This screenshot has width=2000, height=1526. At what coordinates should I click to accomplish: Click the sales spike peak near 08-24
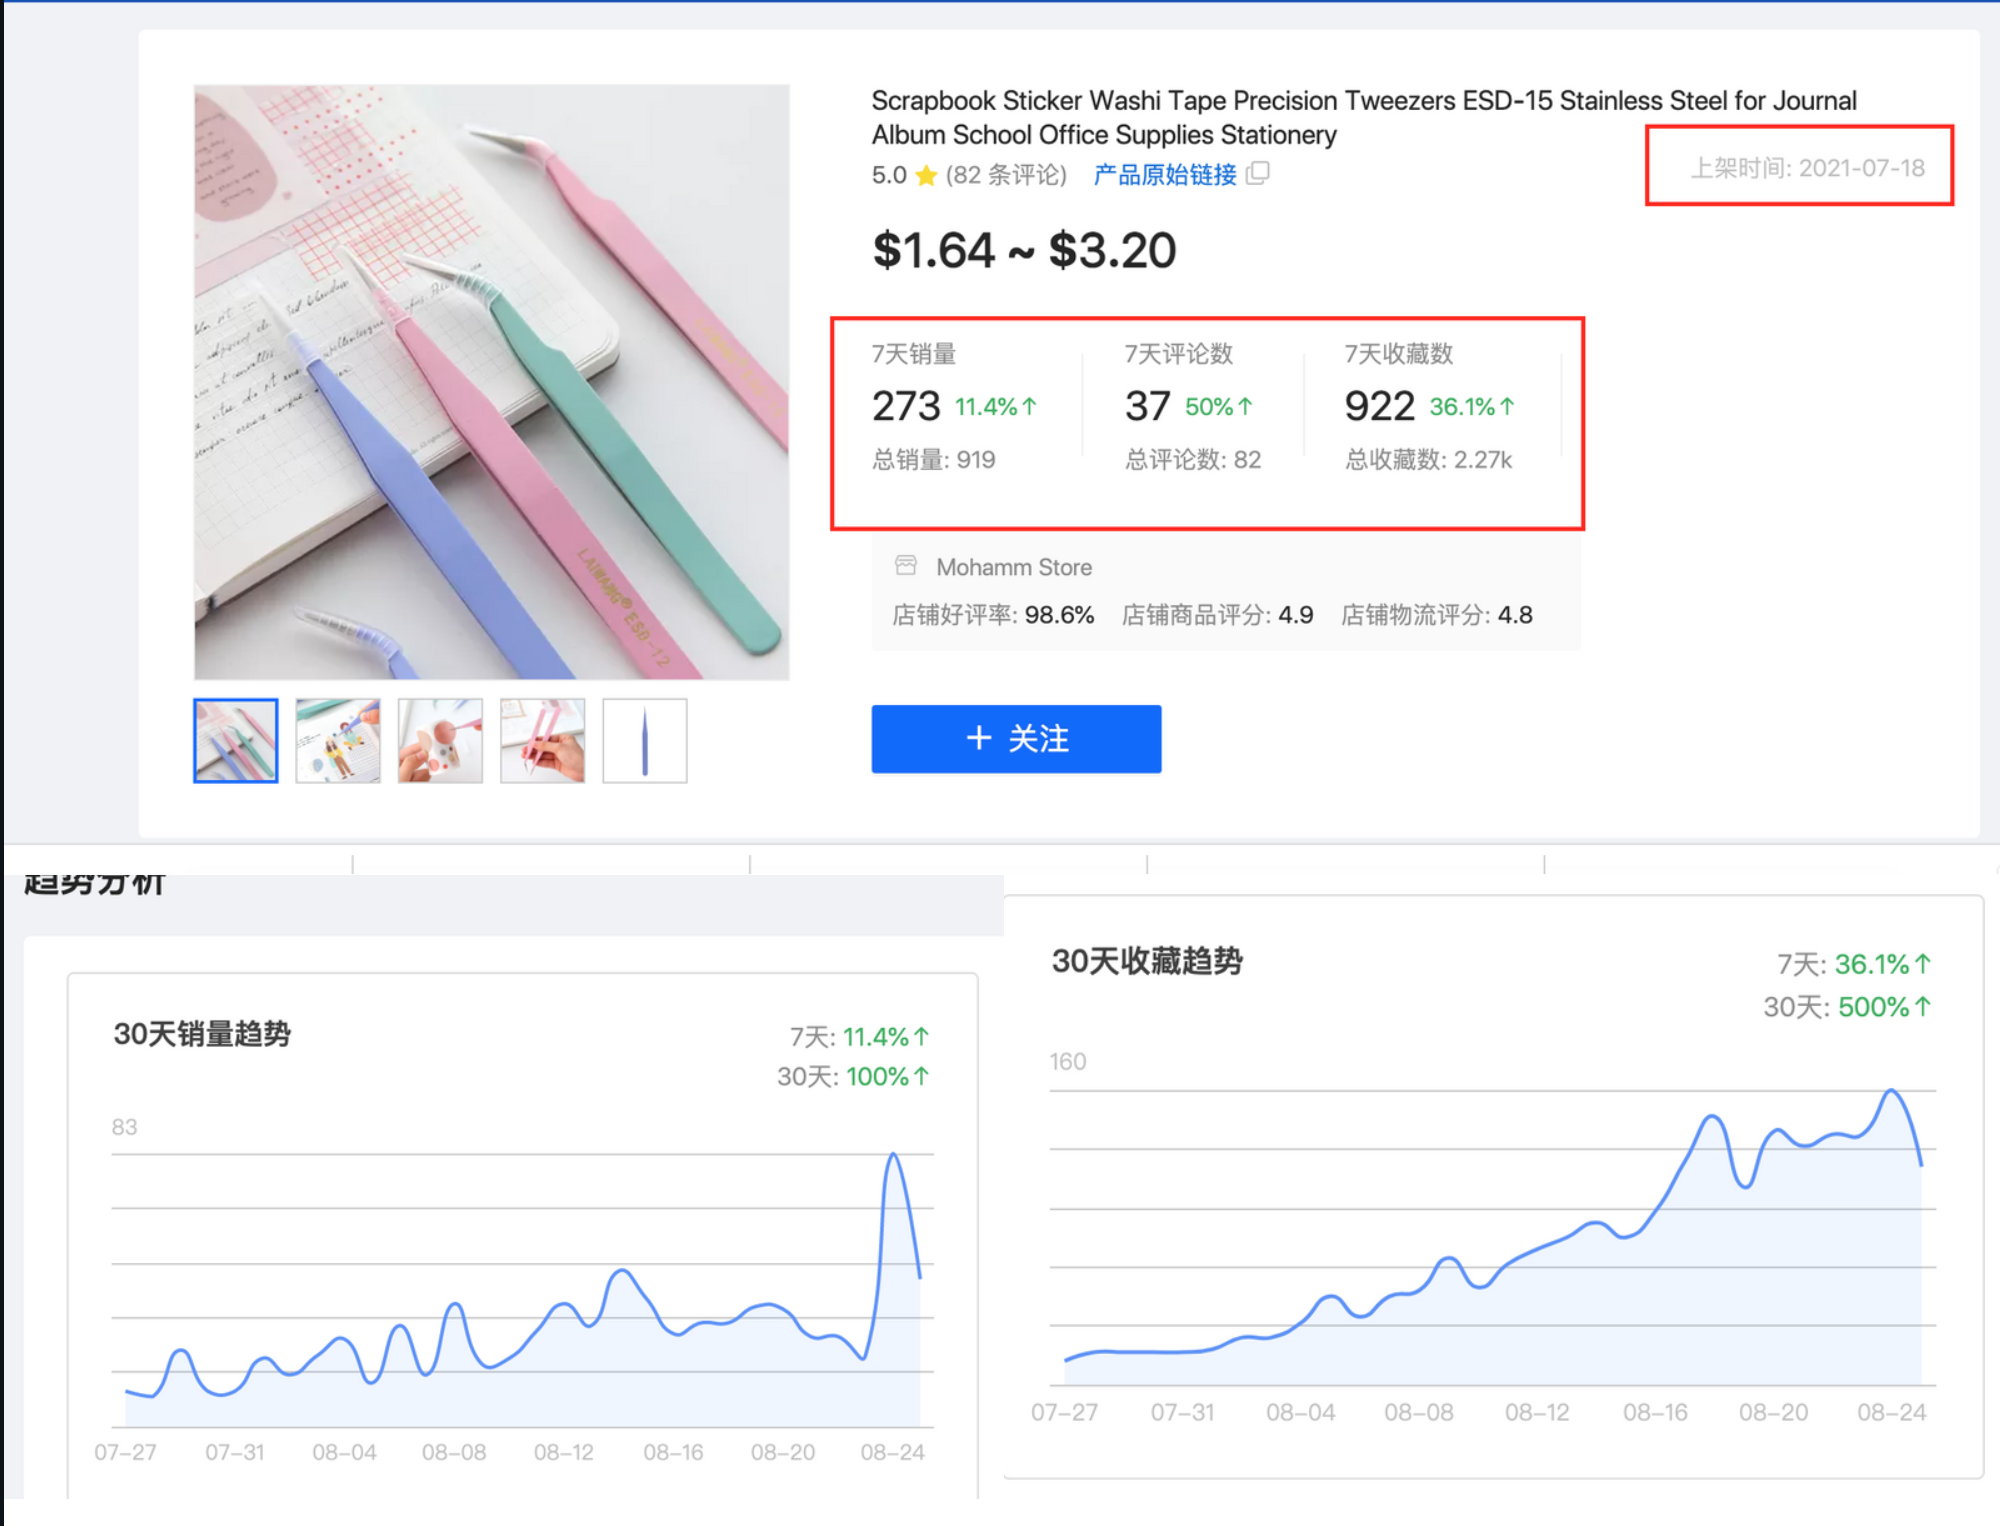(x=893, y=1155)
